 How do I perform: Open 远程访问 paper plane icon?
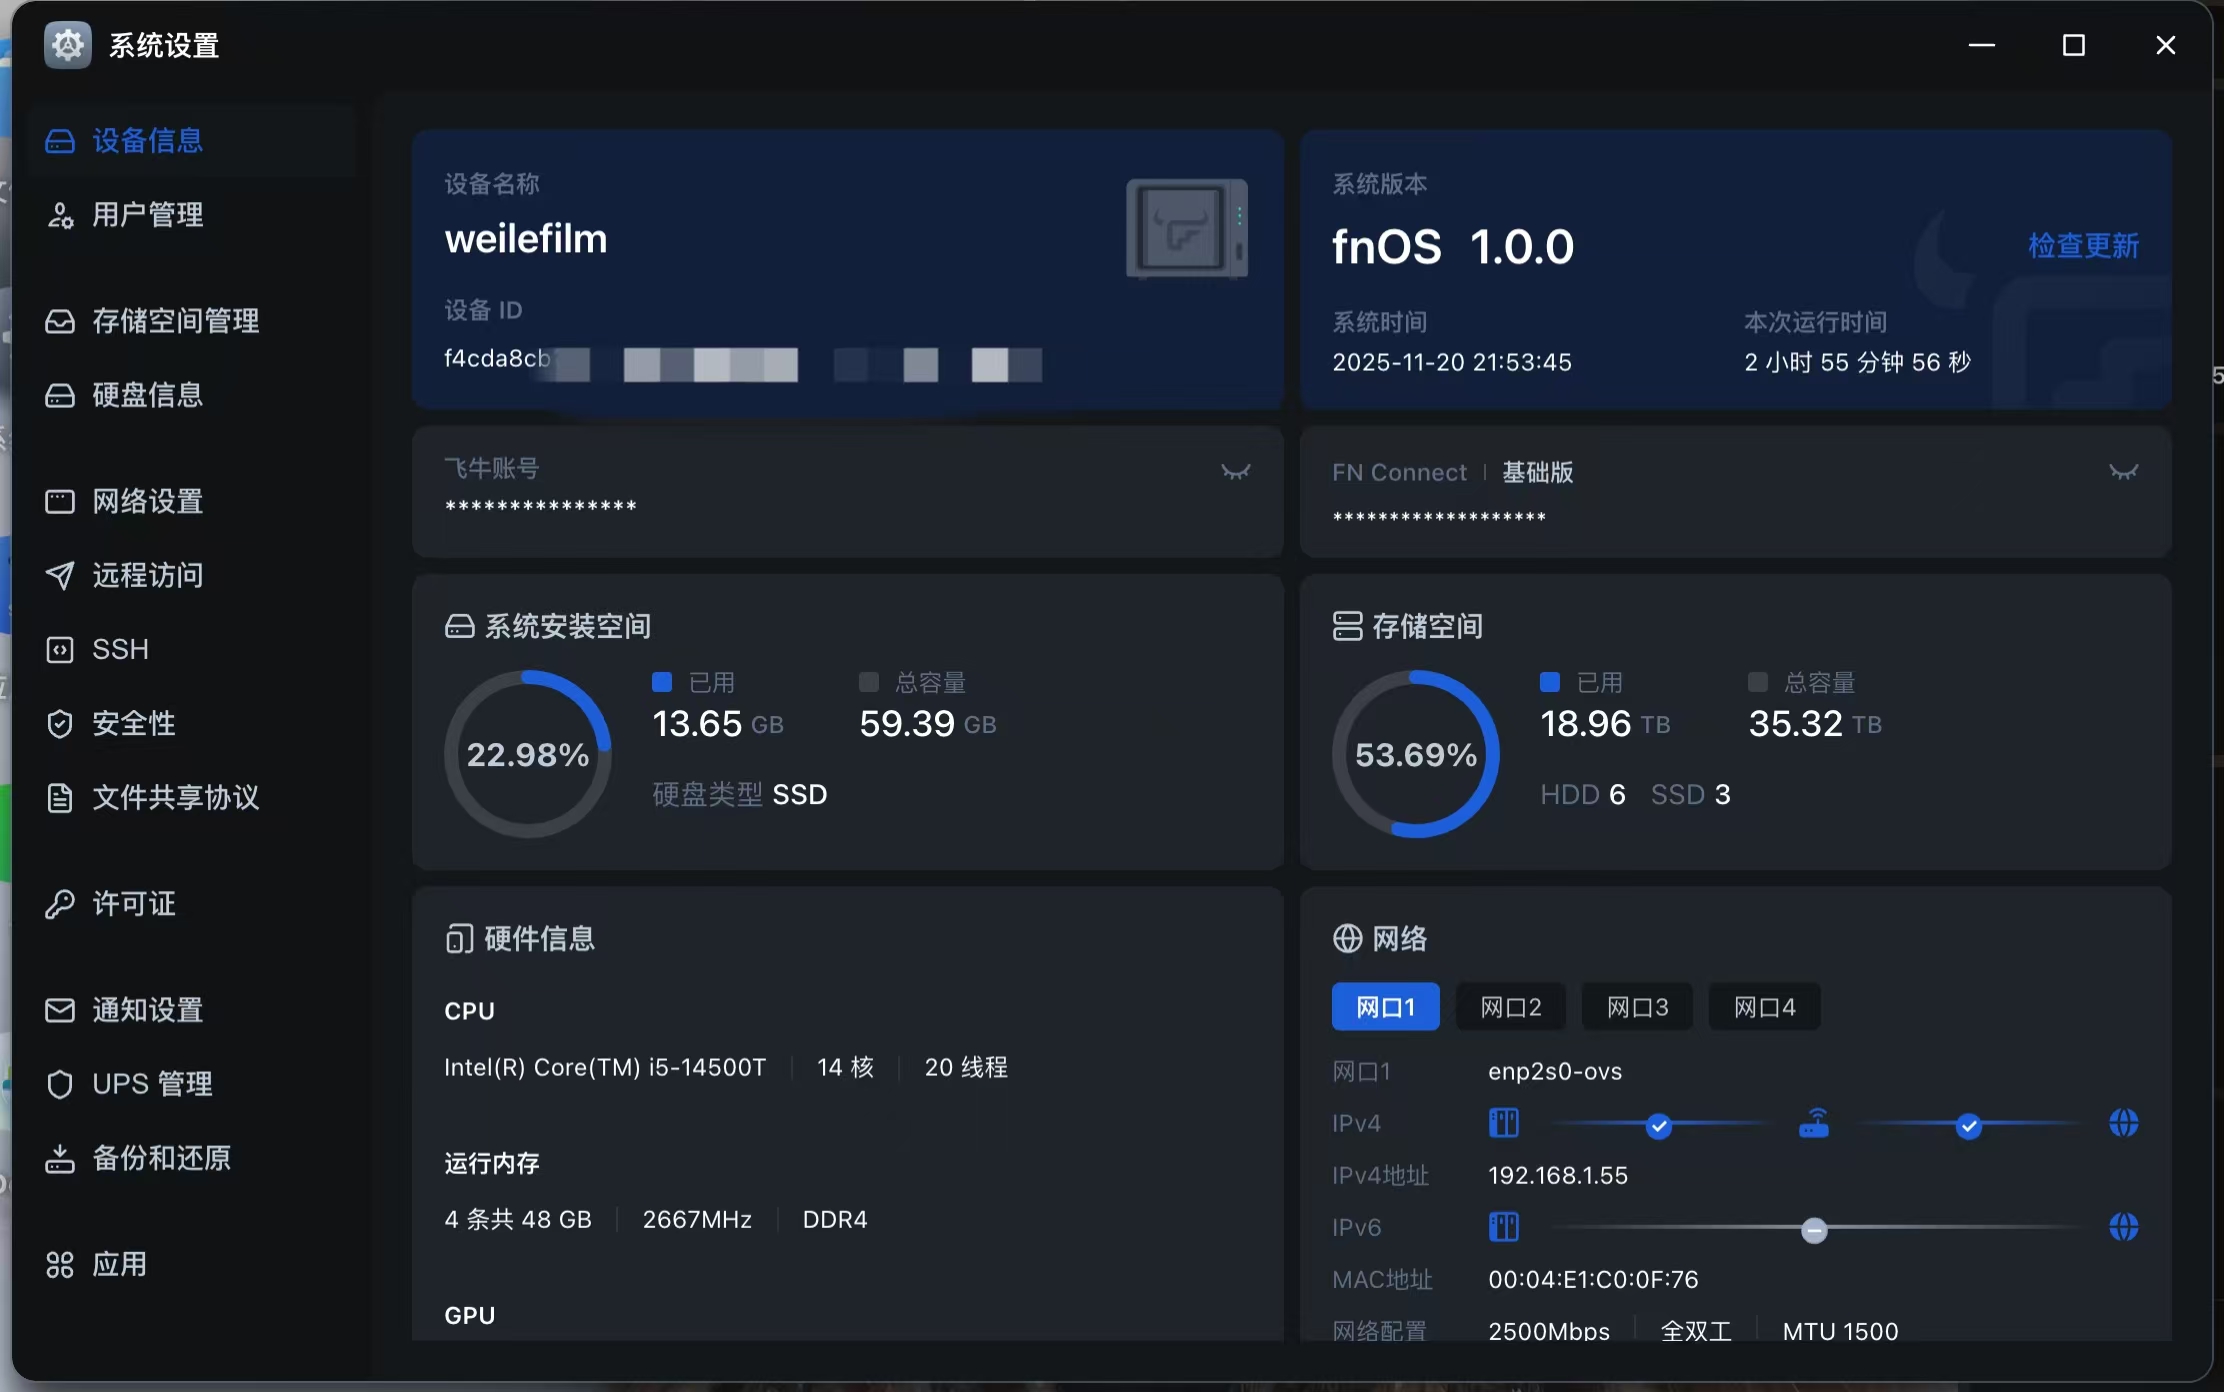point(60,575)
